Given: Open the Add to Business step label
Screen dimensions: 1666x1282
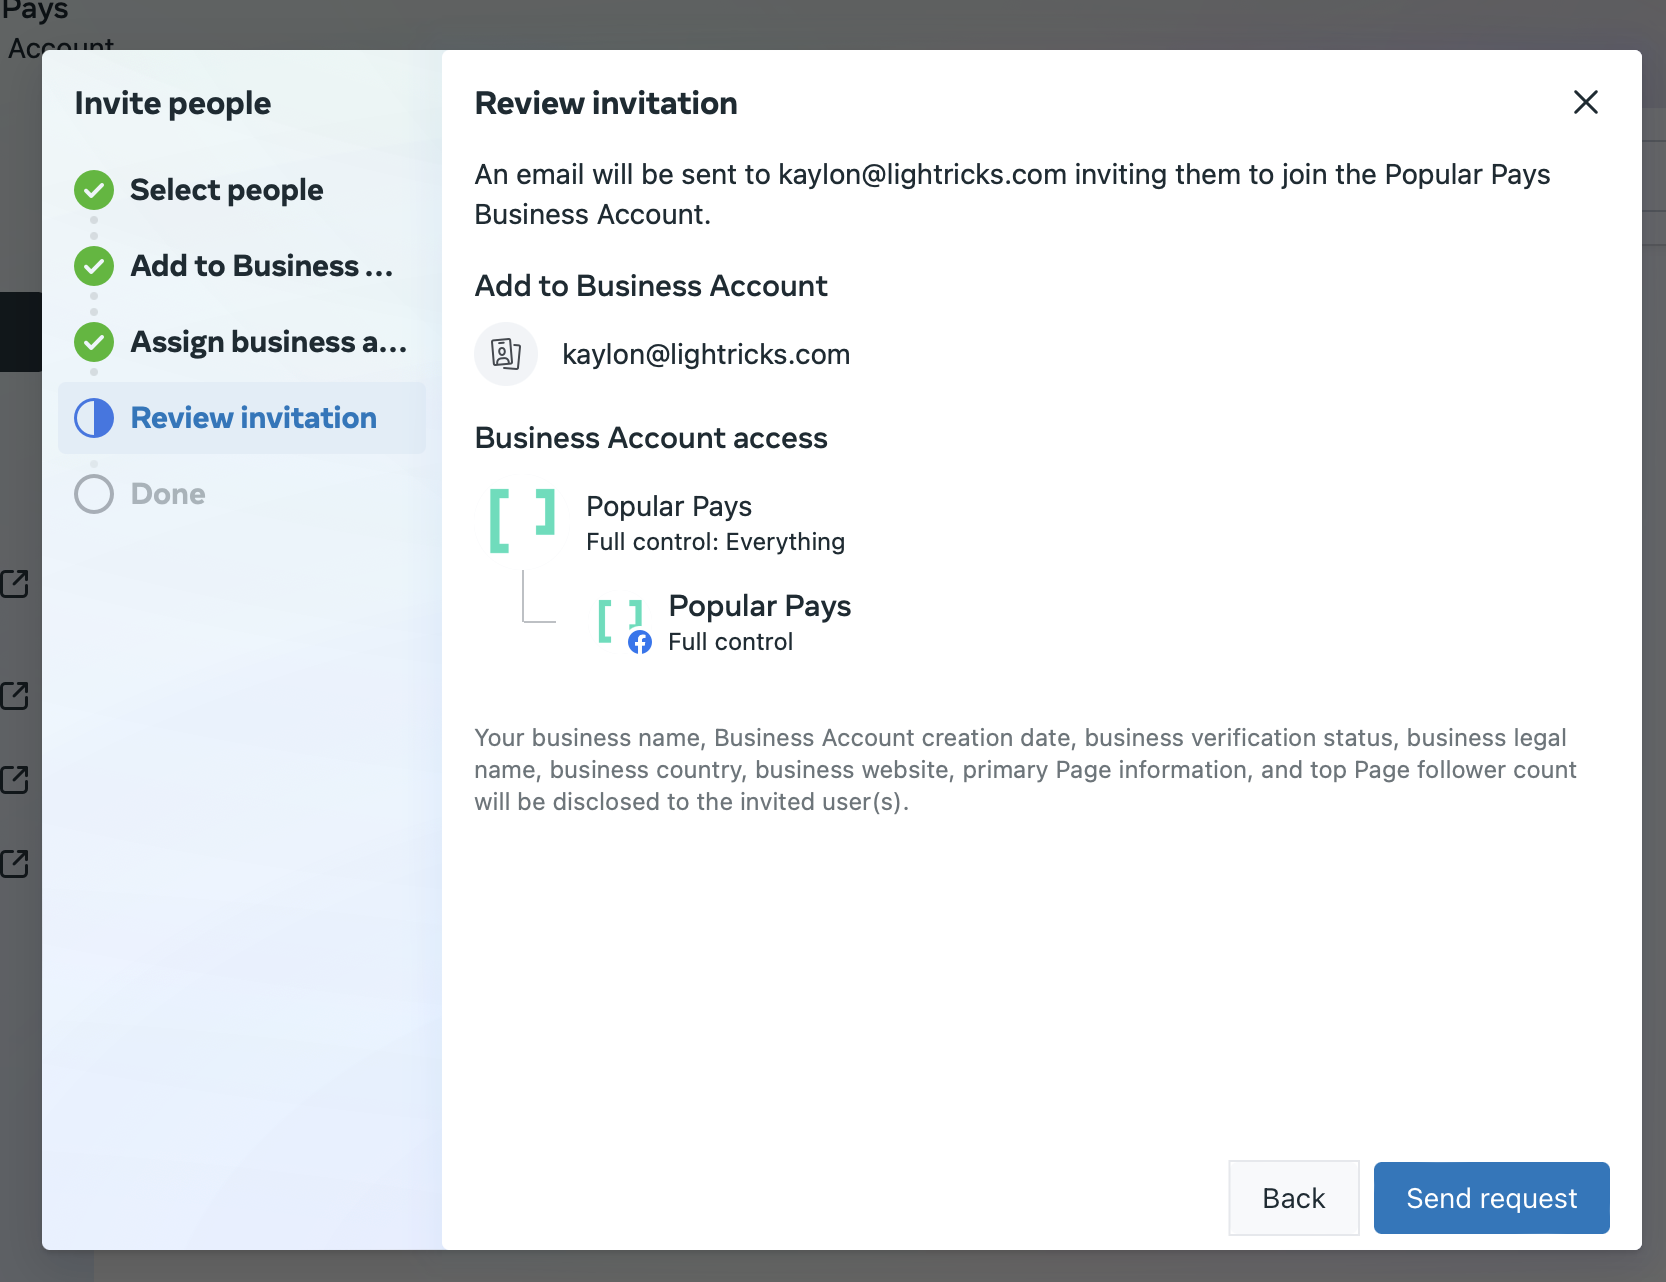Looking at the screenshot, I should tap(261, 266).
